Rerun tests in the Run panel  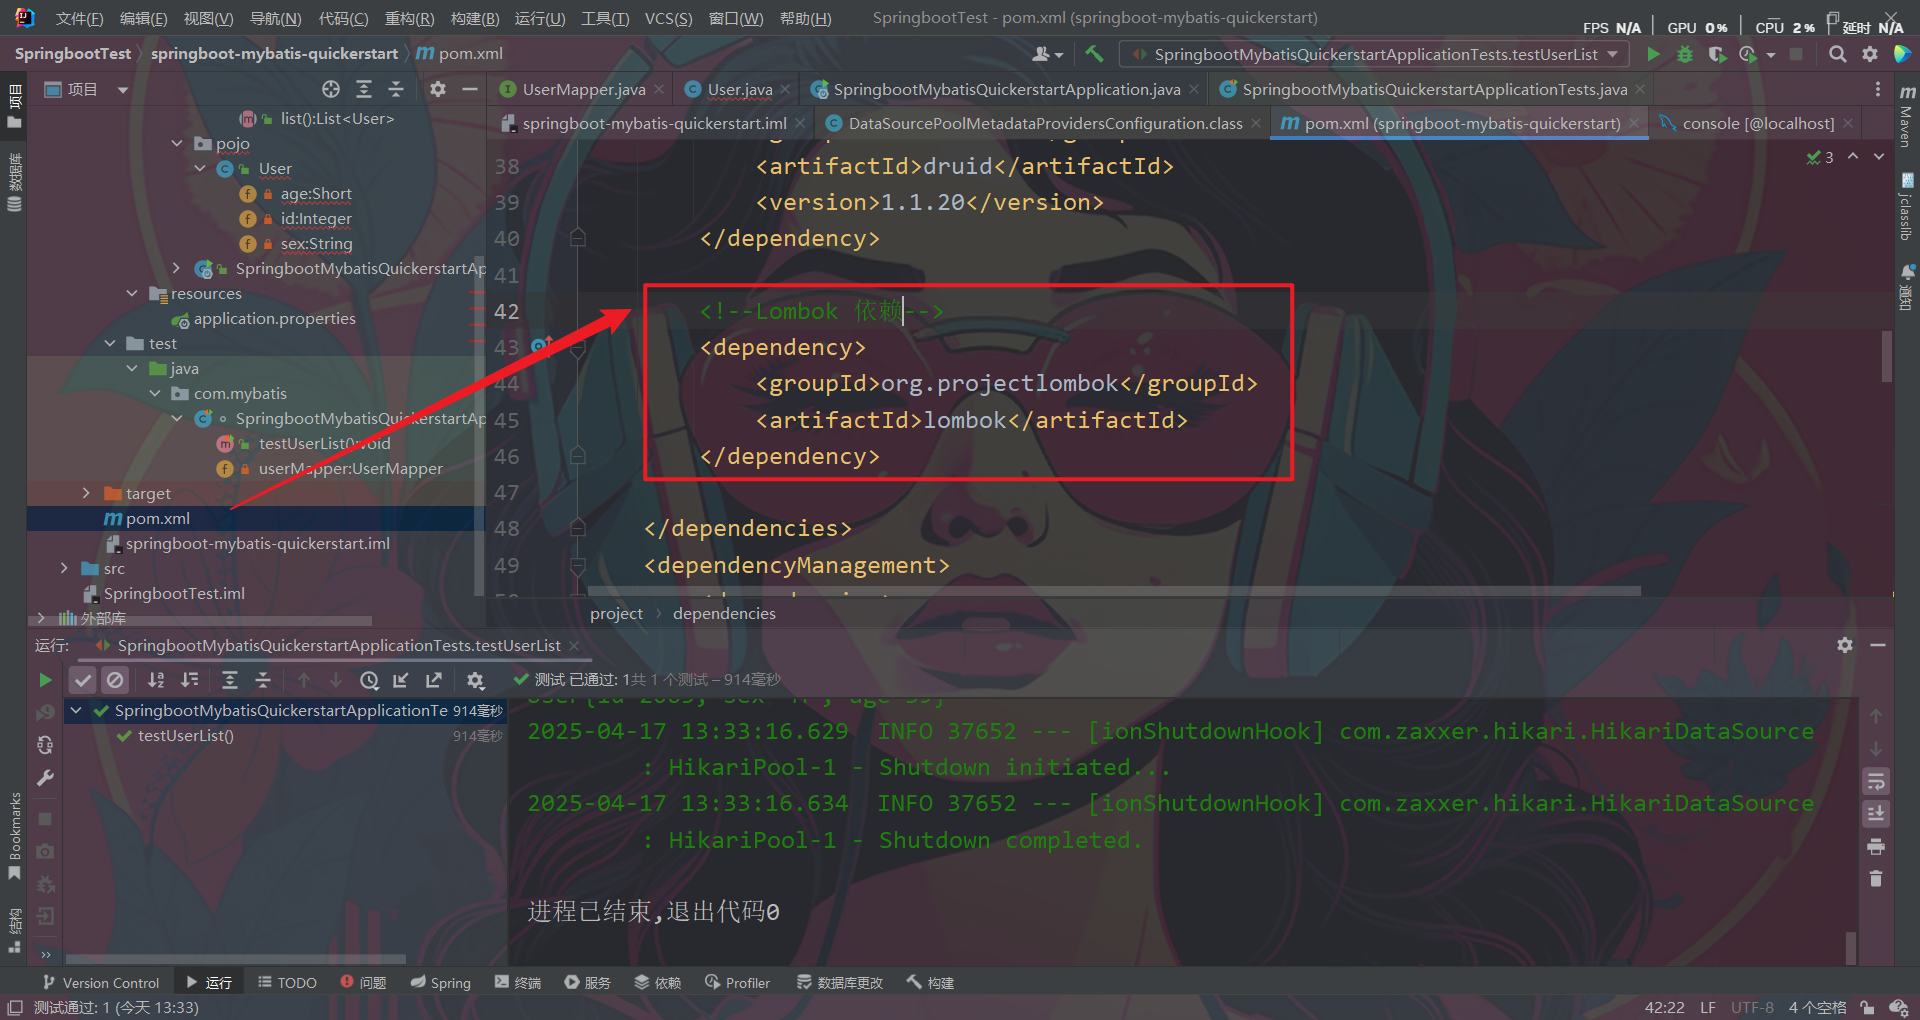pyautogui.click(x=45, y=680)
